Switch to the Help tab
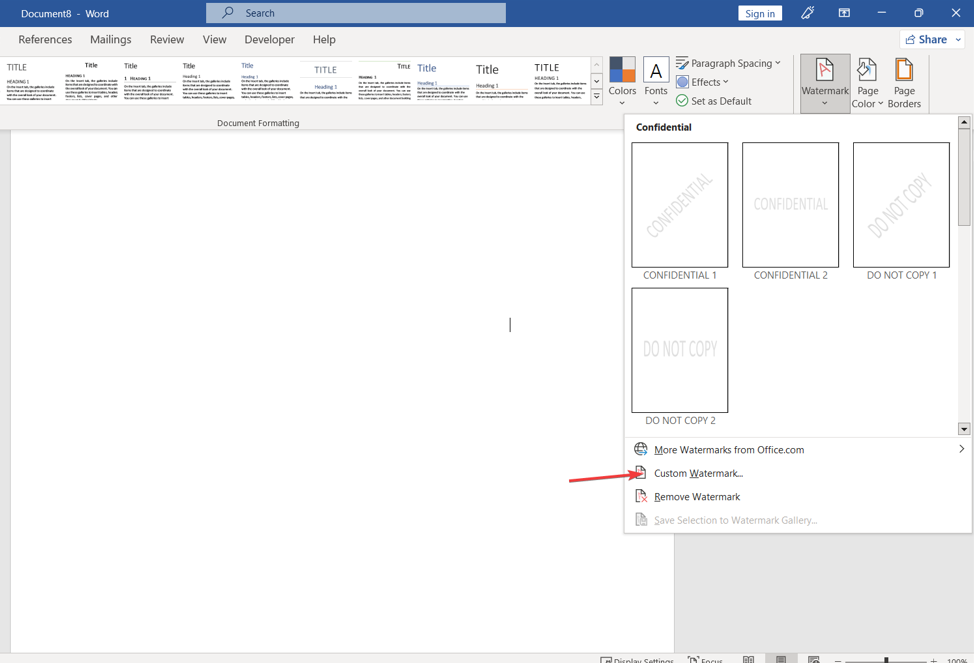974x663 pixels. point(324,39)
